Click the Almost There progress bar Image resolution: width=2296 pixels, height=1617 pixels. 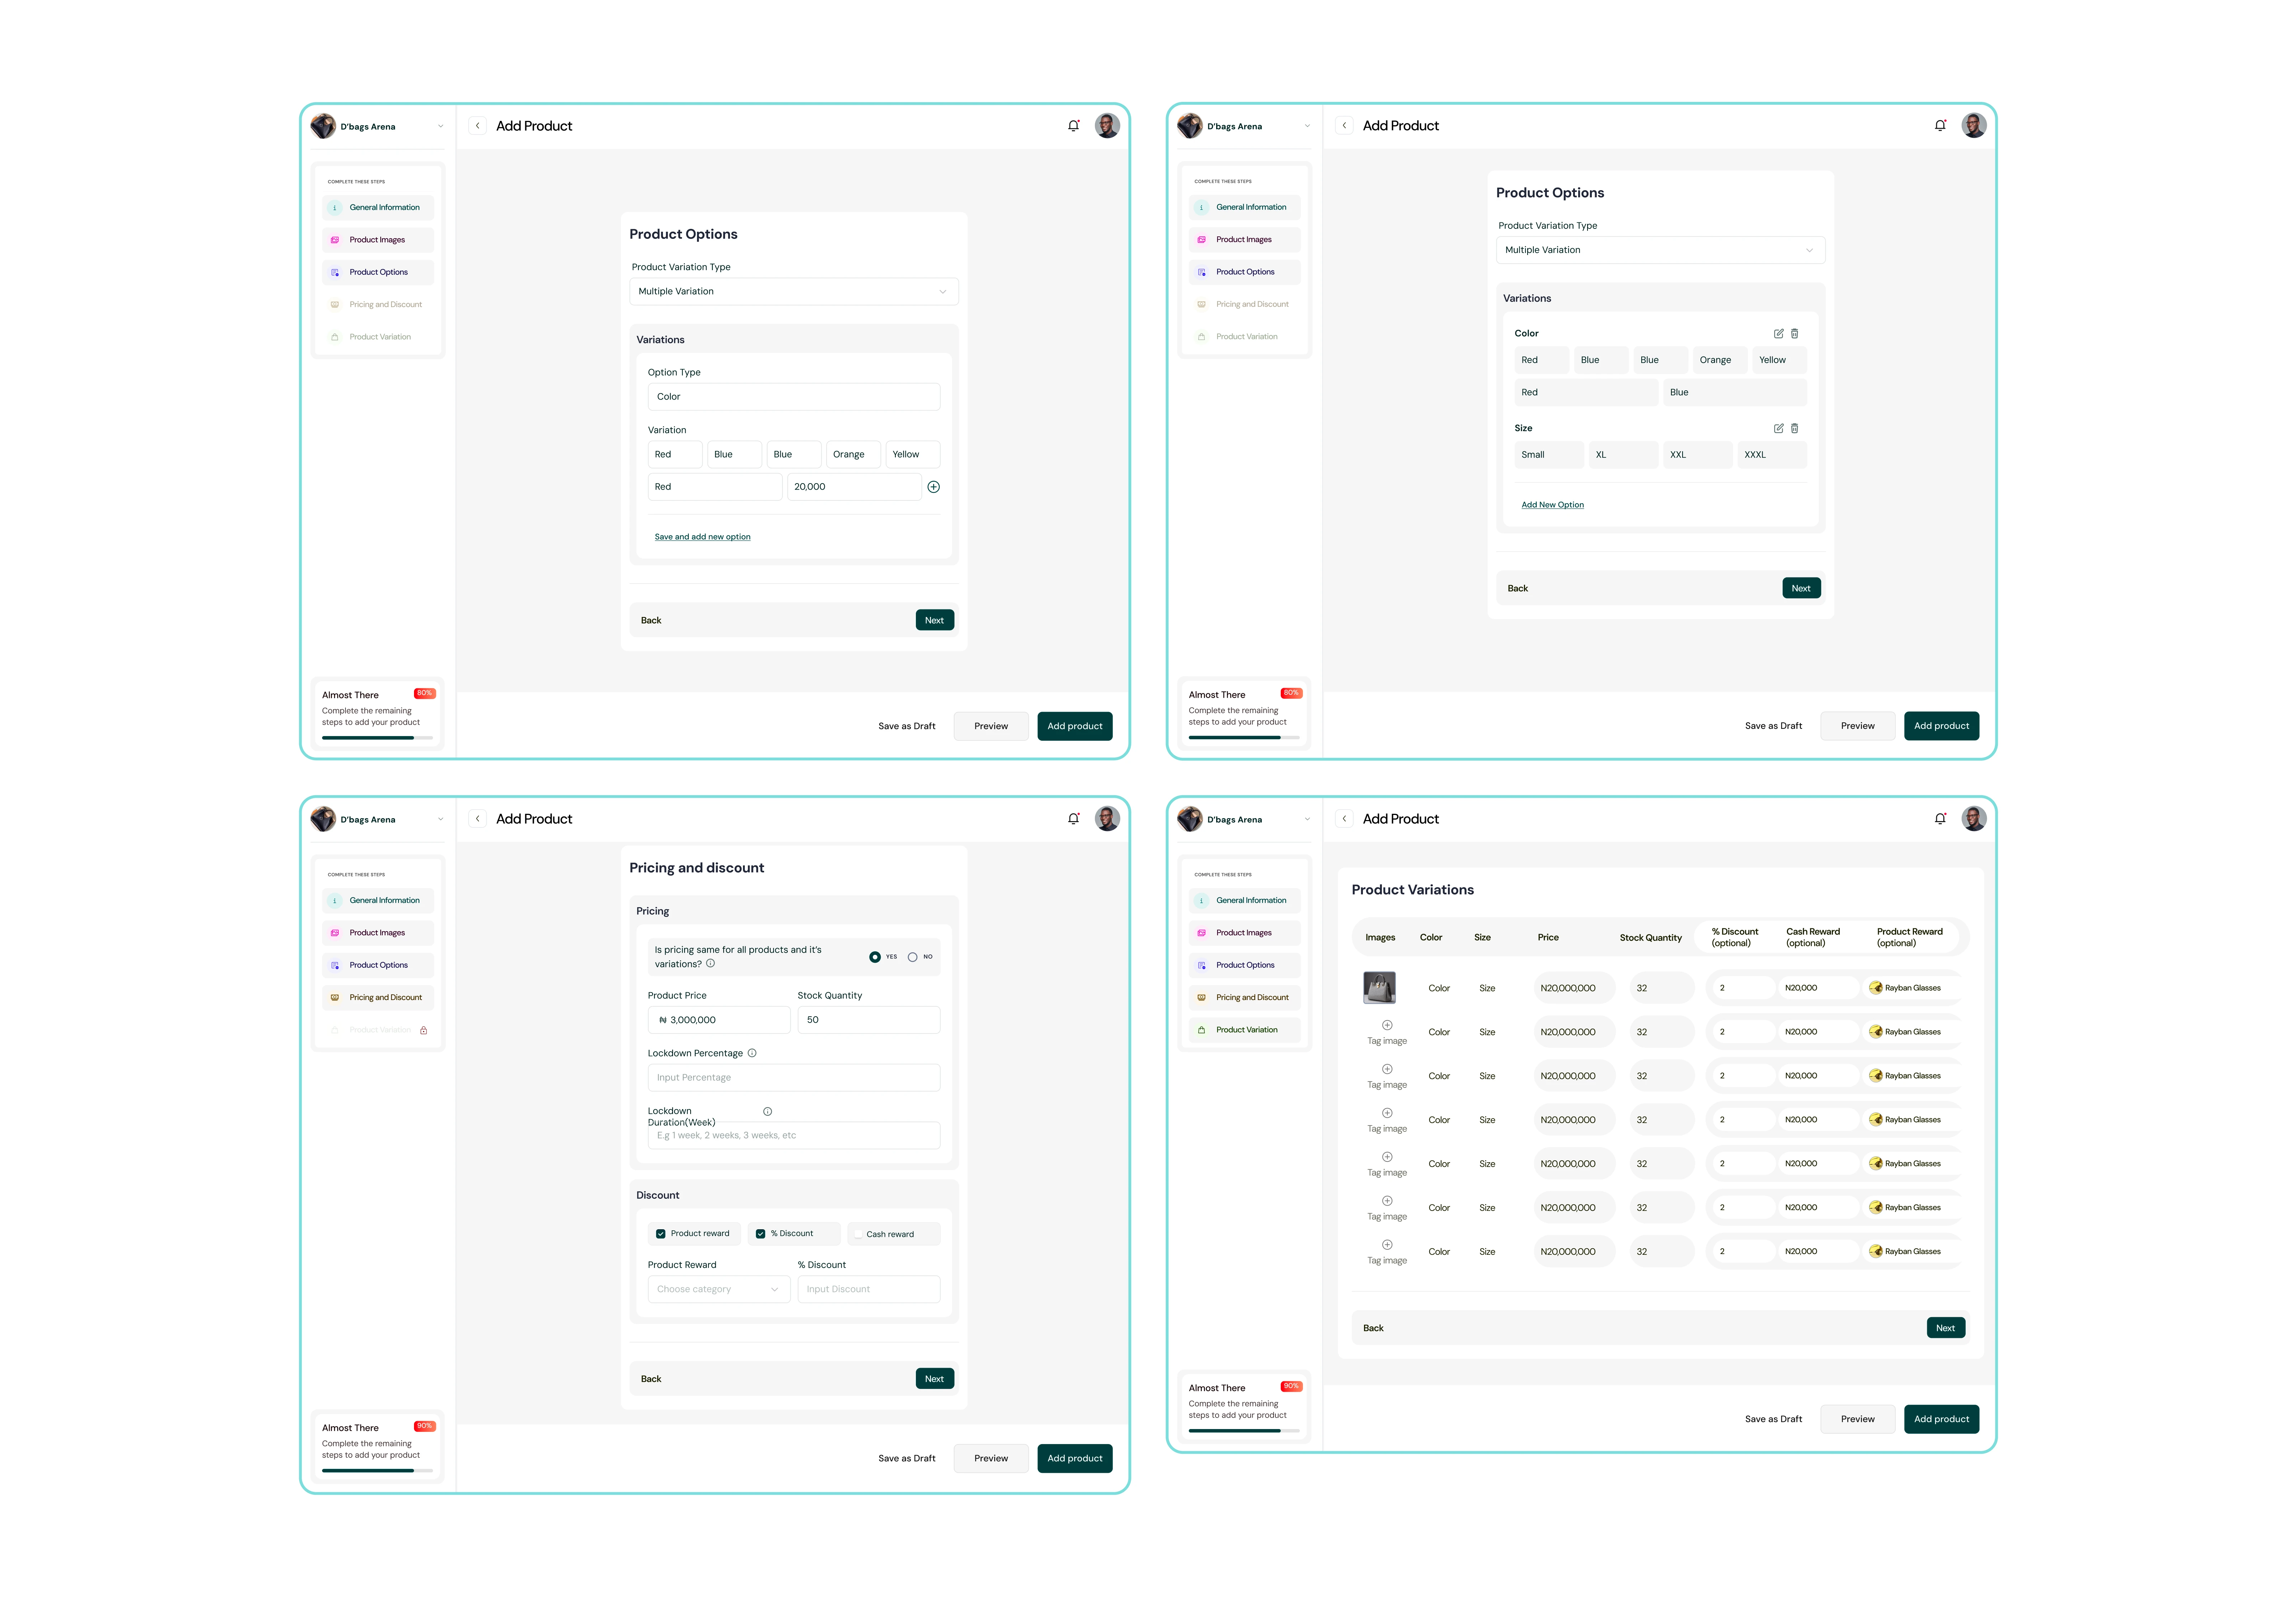coord(377,737)
